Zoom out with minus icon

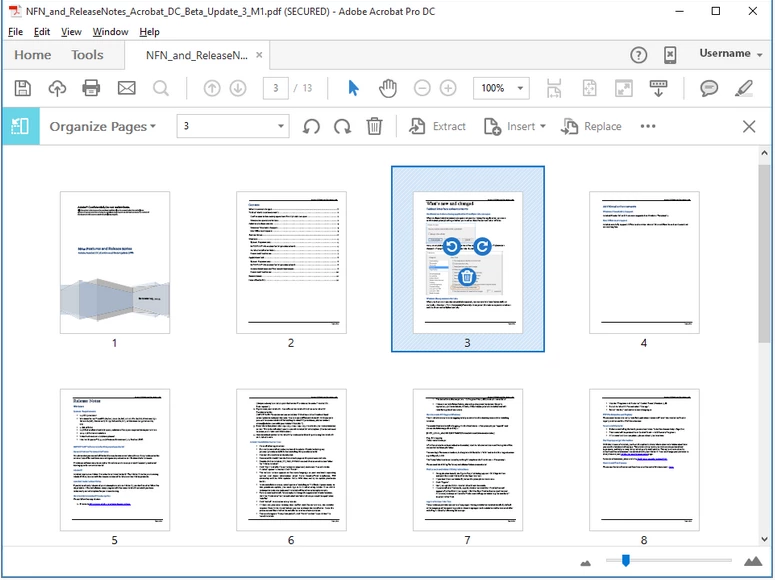point(422,88)
